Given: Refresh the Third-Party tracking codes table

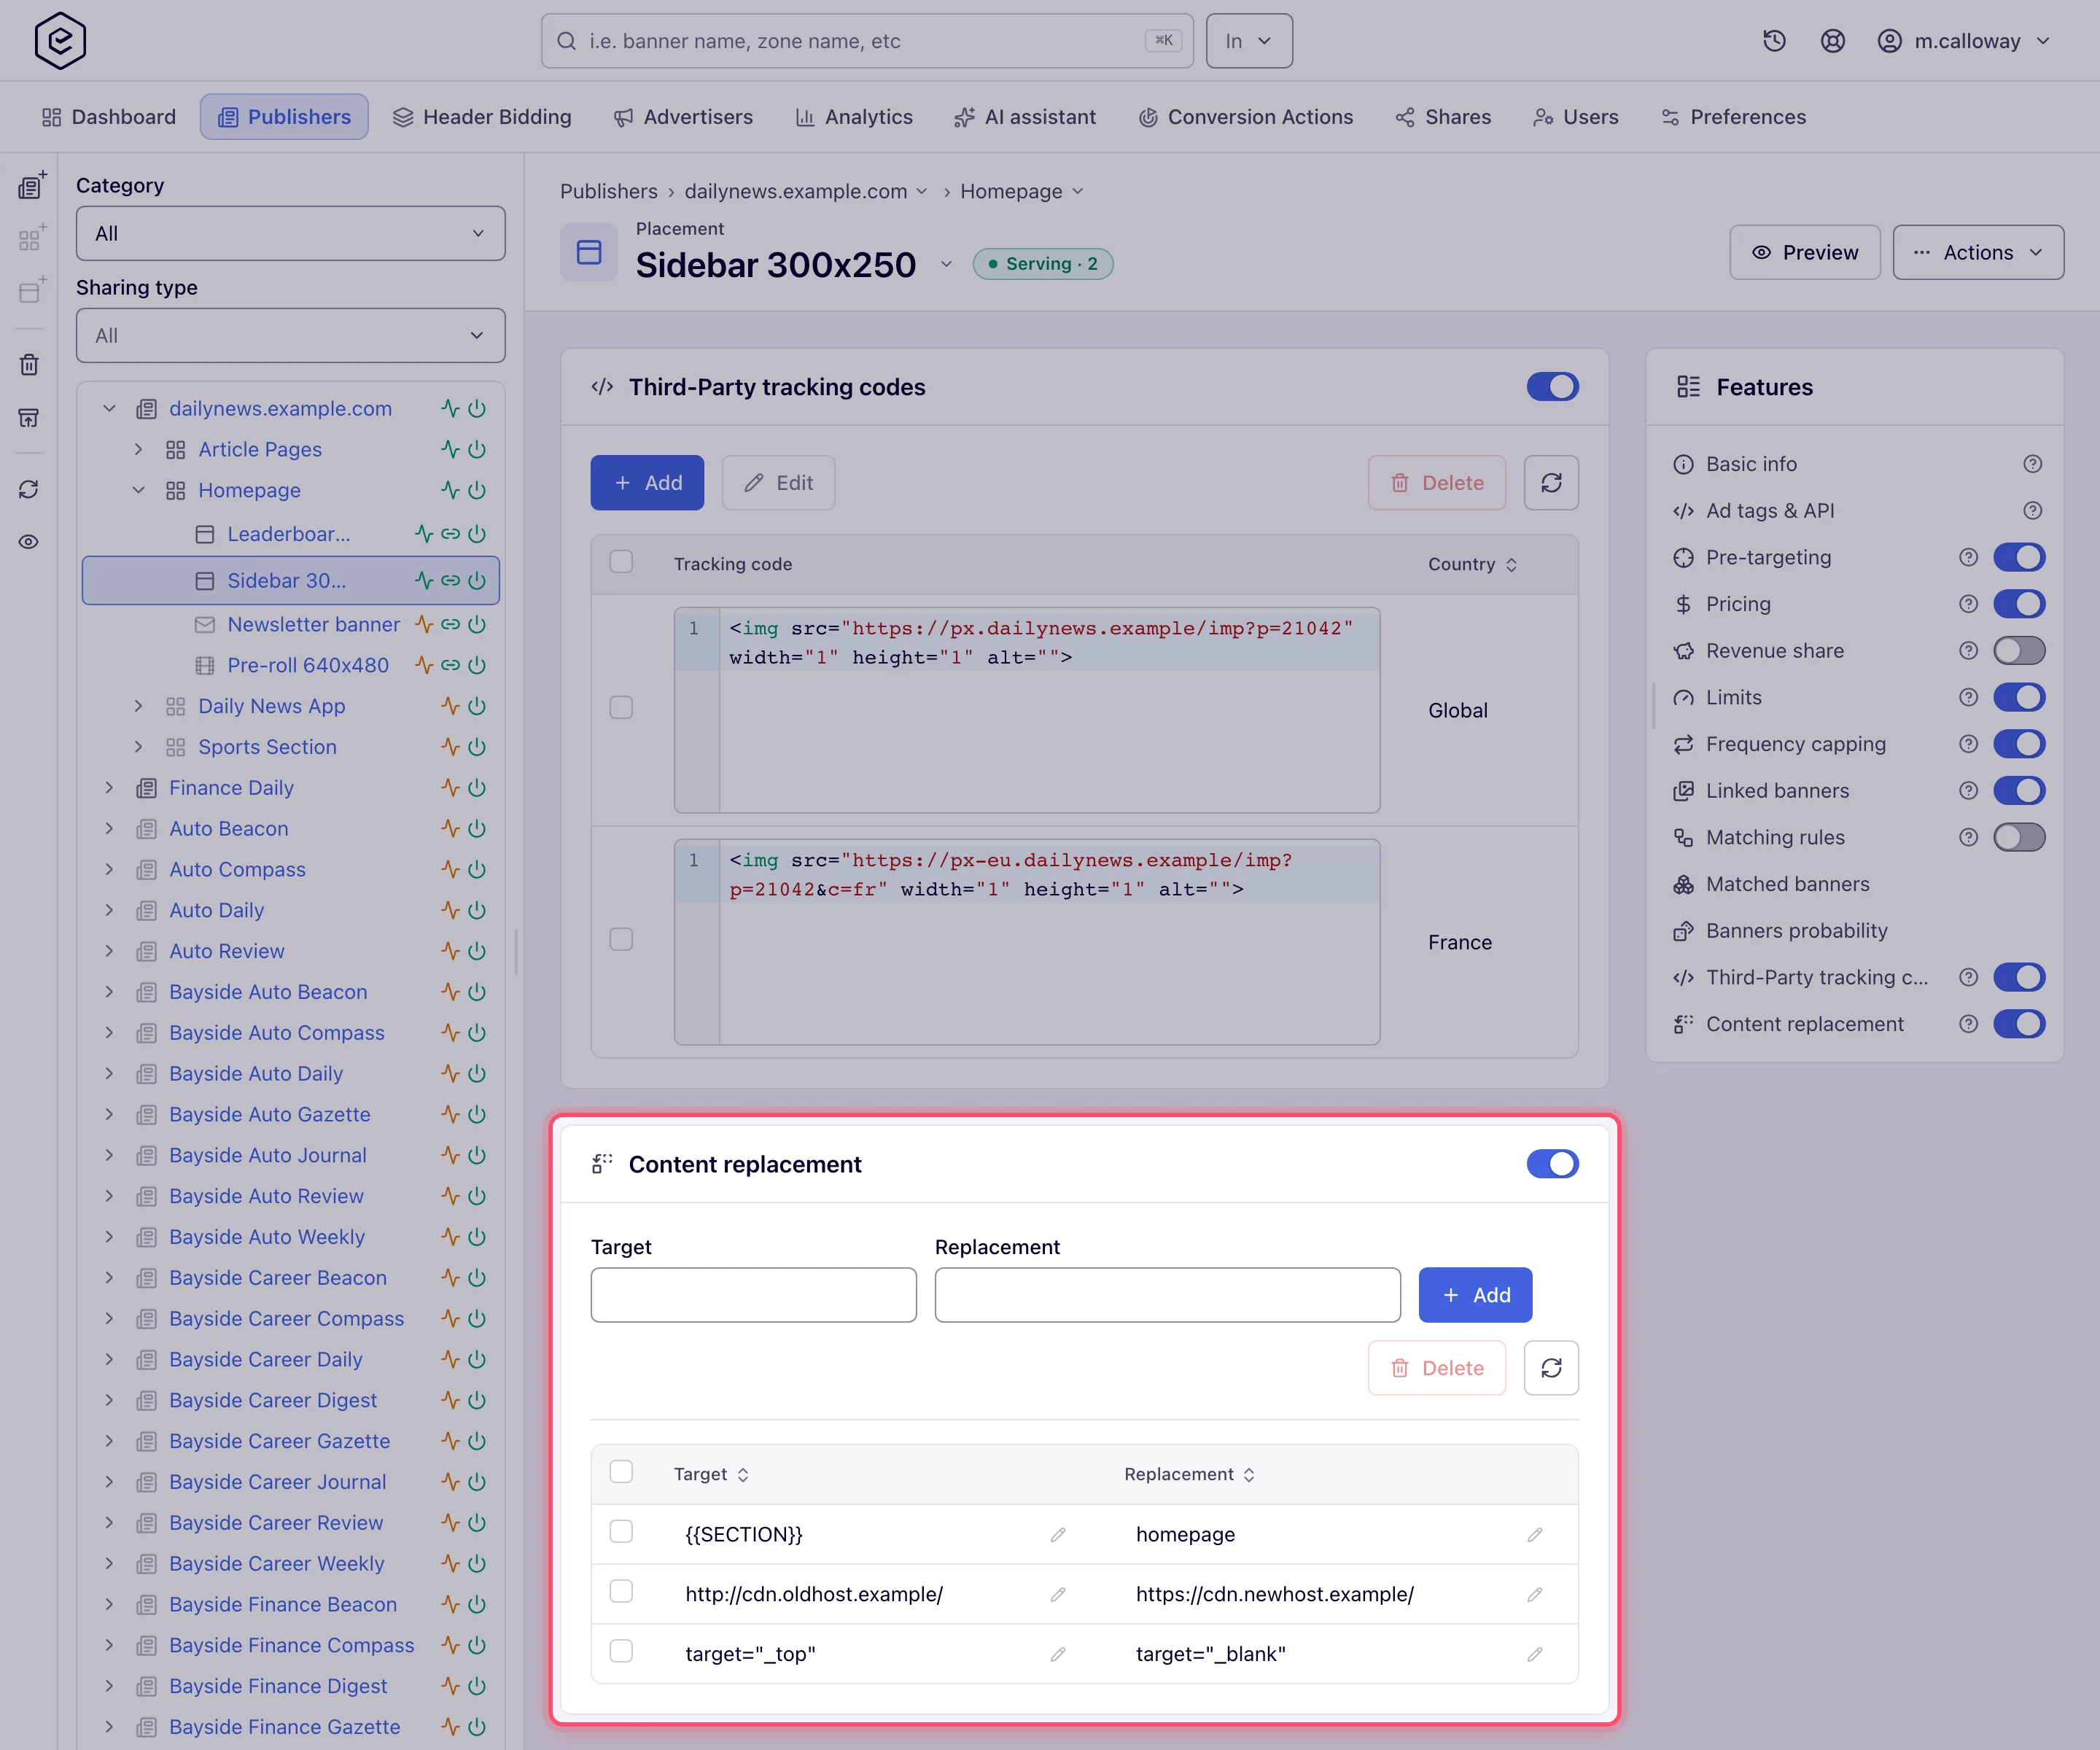Looking at the screenshot, I should [1551, 483].
